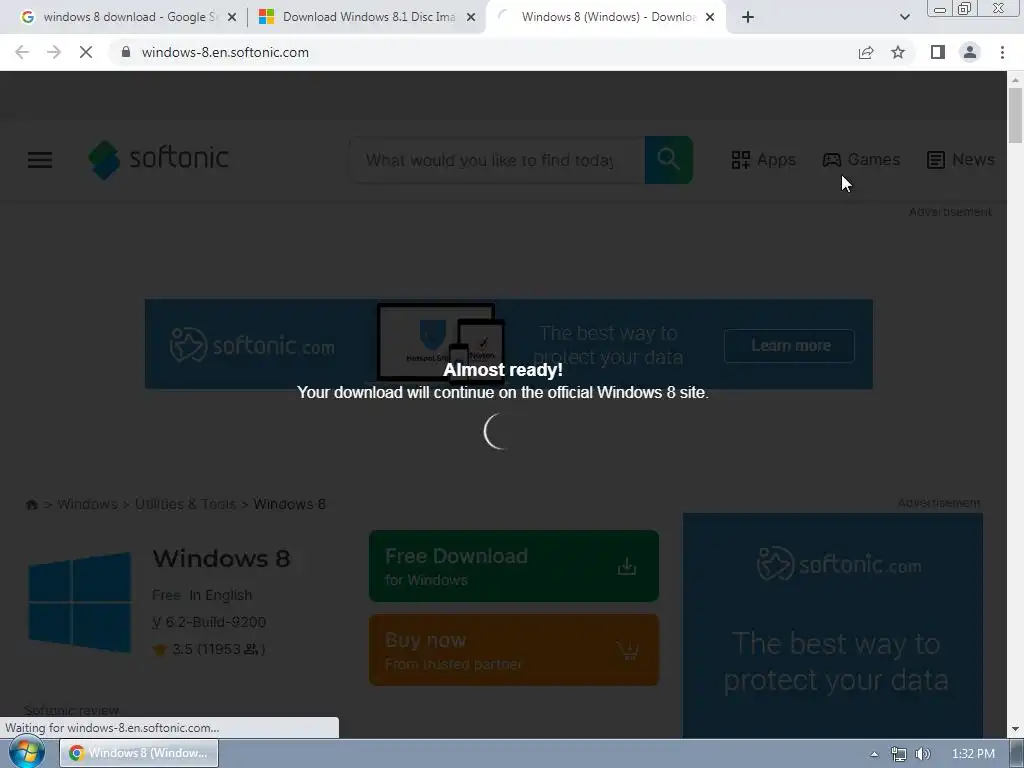This screenshot has height=768, width=1024.
Task: Open the tab search dropdown arrow
Action: pos(904,18)
